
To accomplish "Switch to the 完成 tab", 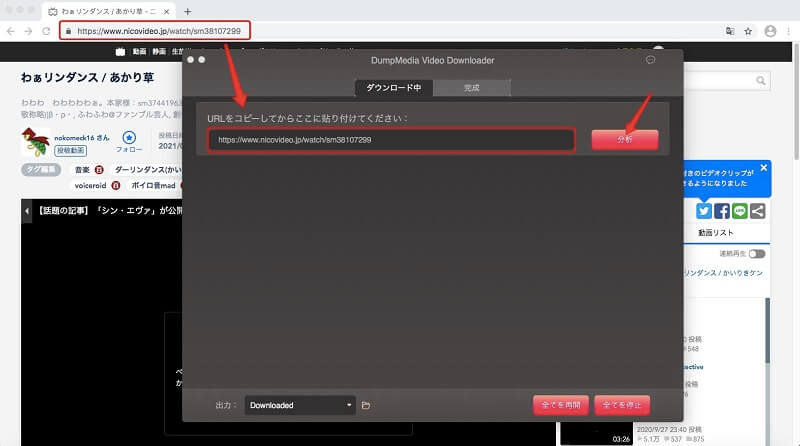I will (x=471, y=88).
